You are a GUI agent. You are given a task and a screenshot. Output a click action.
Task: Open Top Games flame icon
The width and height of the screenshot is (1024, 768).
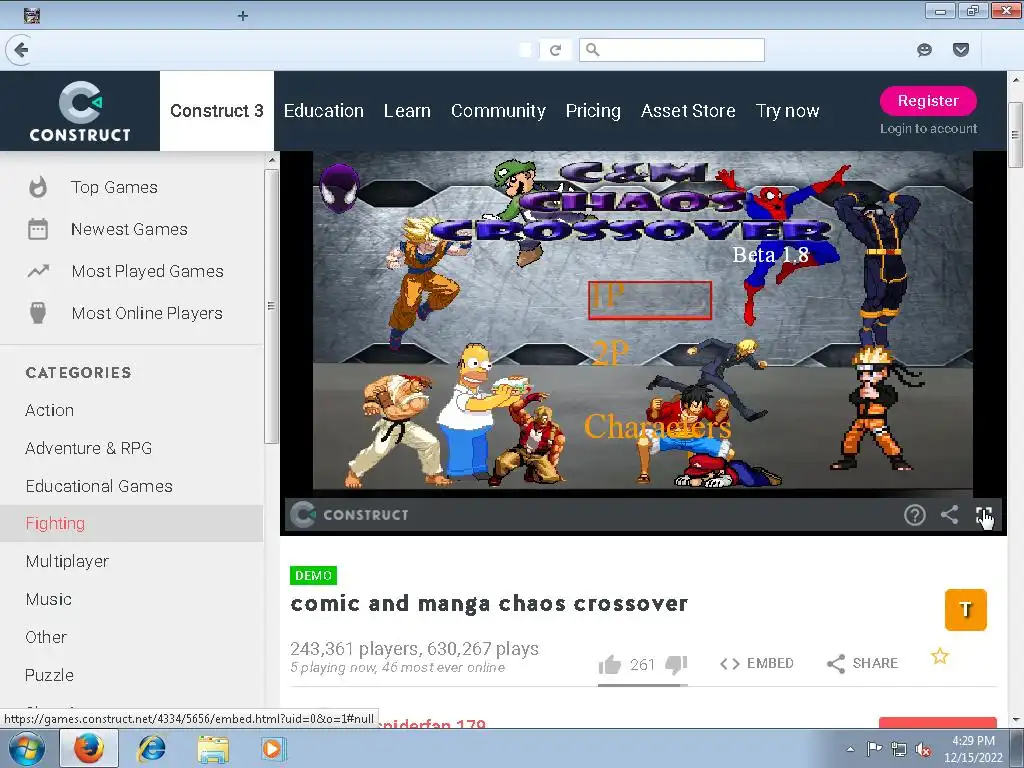39,187
